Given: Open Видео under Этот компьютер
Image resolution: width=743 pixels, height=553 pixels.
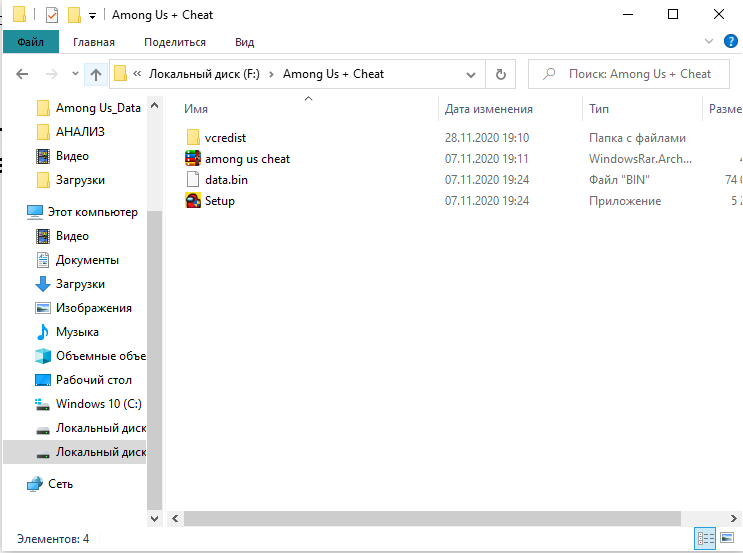Looking at the screenshot, I should coord(63,236).
